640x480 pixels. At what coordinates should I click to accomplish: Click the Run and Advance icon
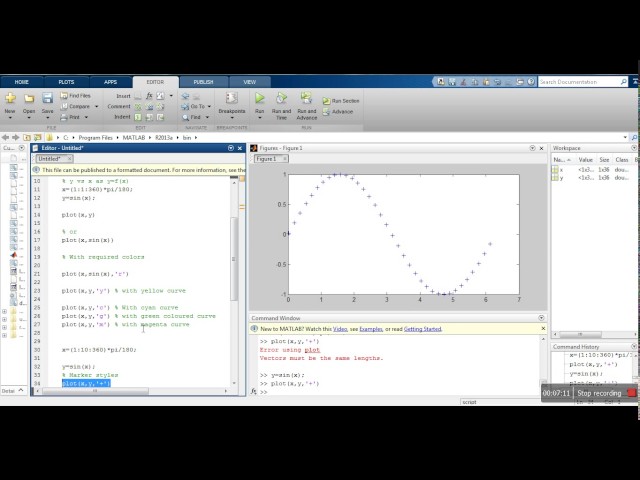click(x=306, y=98)
